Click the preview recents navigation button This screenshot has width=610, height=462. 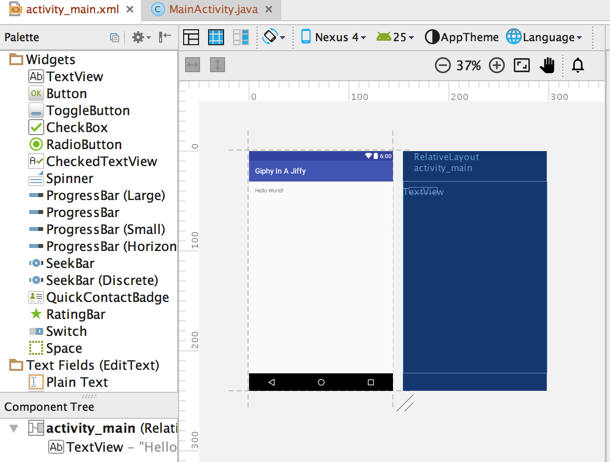click(371, 382)
